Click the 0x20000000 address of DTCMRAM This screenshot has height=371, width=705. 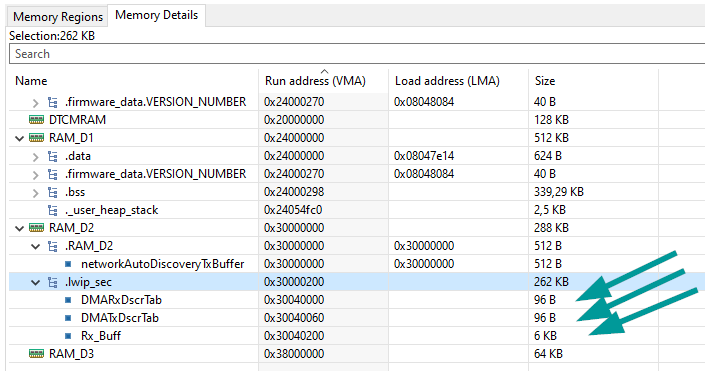(x=294, y=120)
